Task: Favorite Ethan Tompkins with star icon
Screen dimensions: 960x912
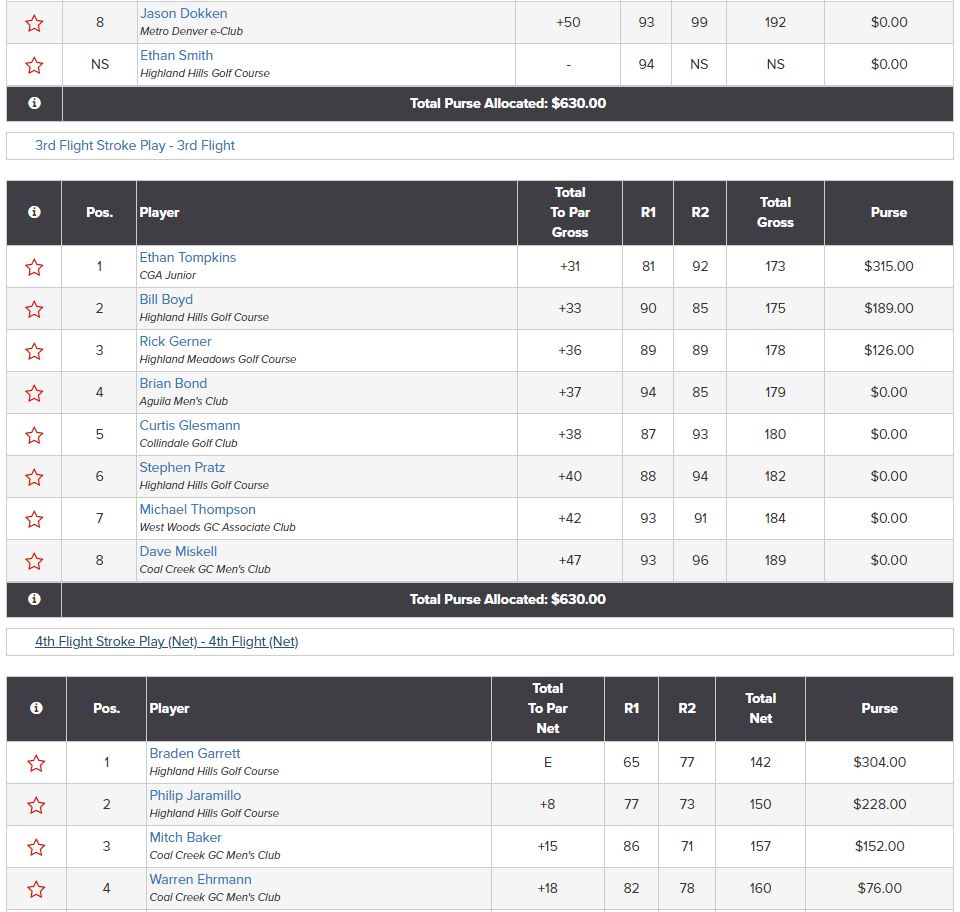Action: (x=34, y=267)
